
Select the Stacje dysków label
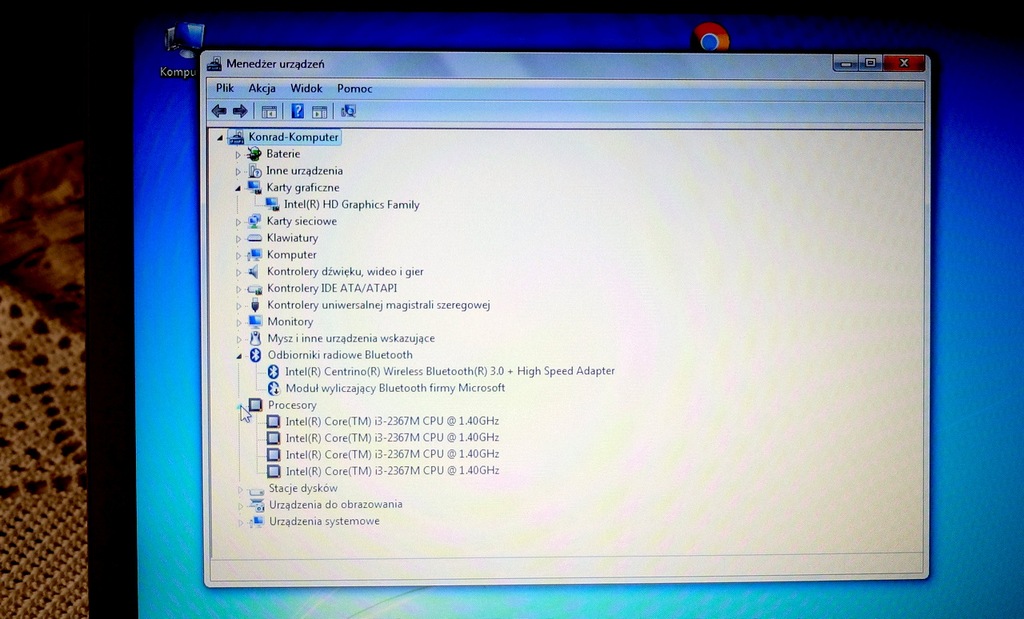click(303, 488)
